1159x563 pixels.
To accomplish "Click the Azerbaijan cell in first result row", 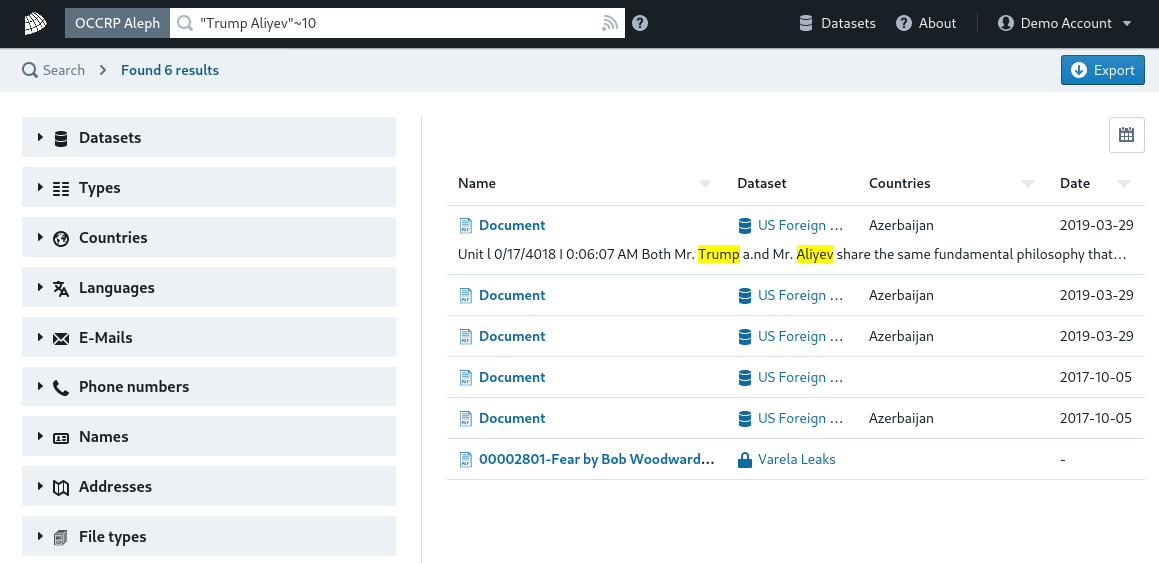I will (901, 225).
